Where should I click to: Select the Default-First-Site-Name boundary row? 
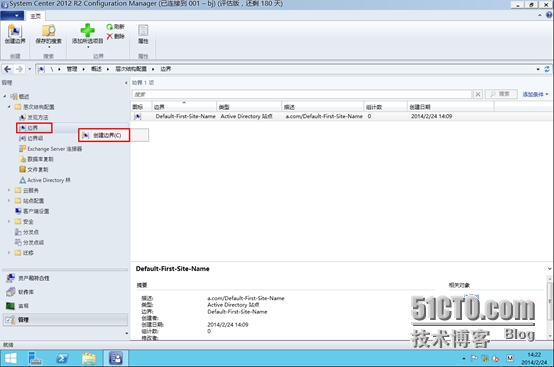click(x=342, y=116)
